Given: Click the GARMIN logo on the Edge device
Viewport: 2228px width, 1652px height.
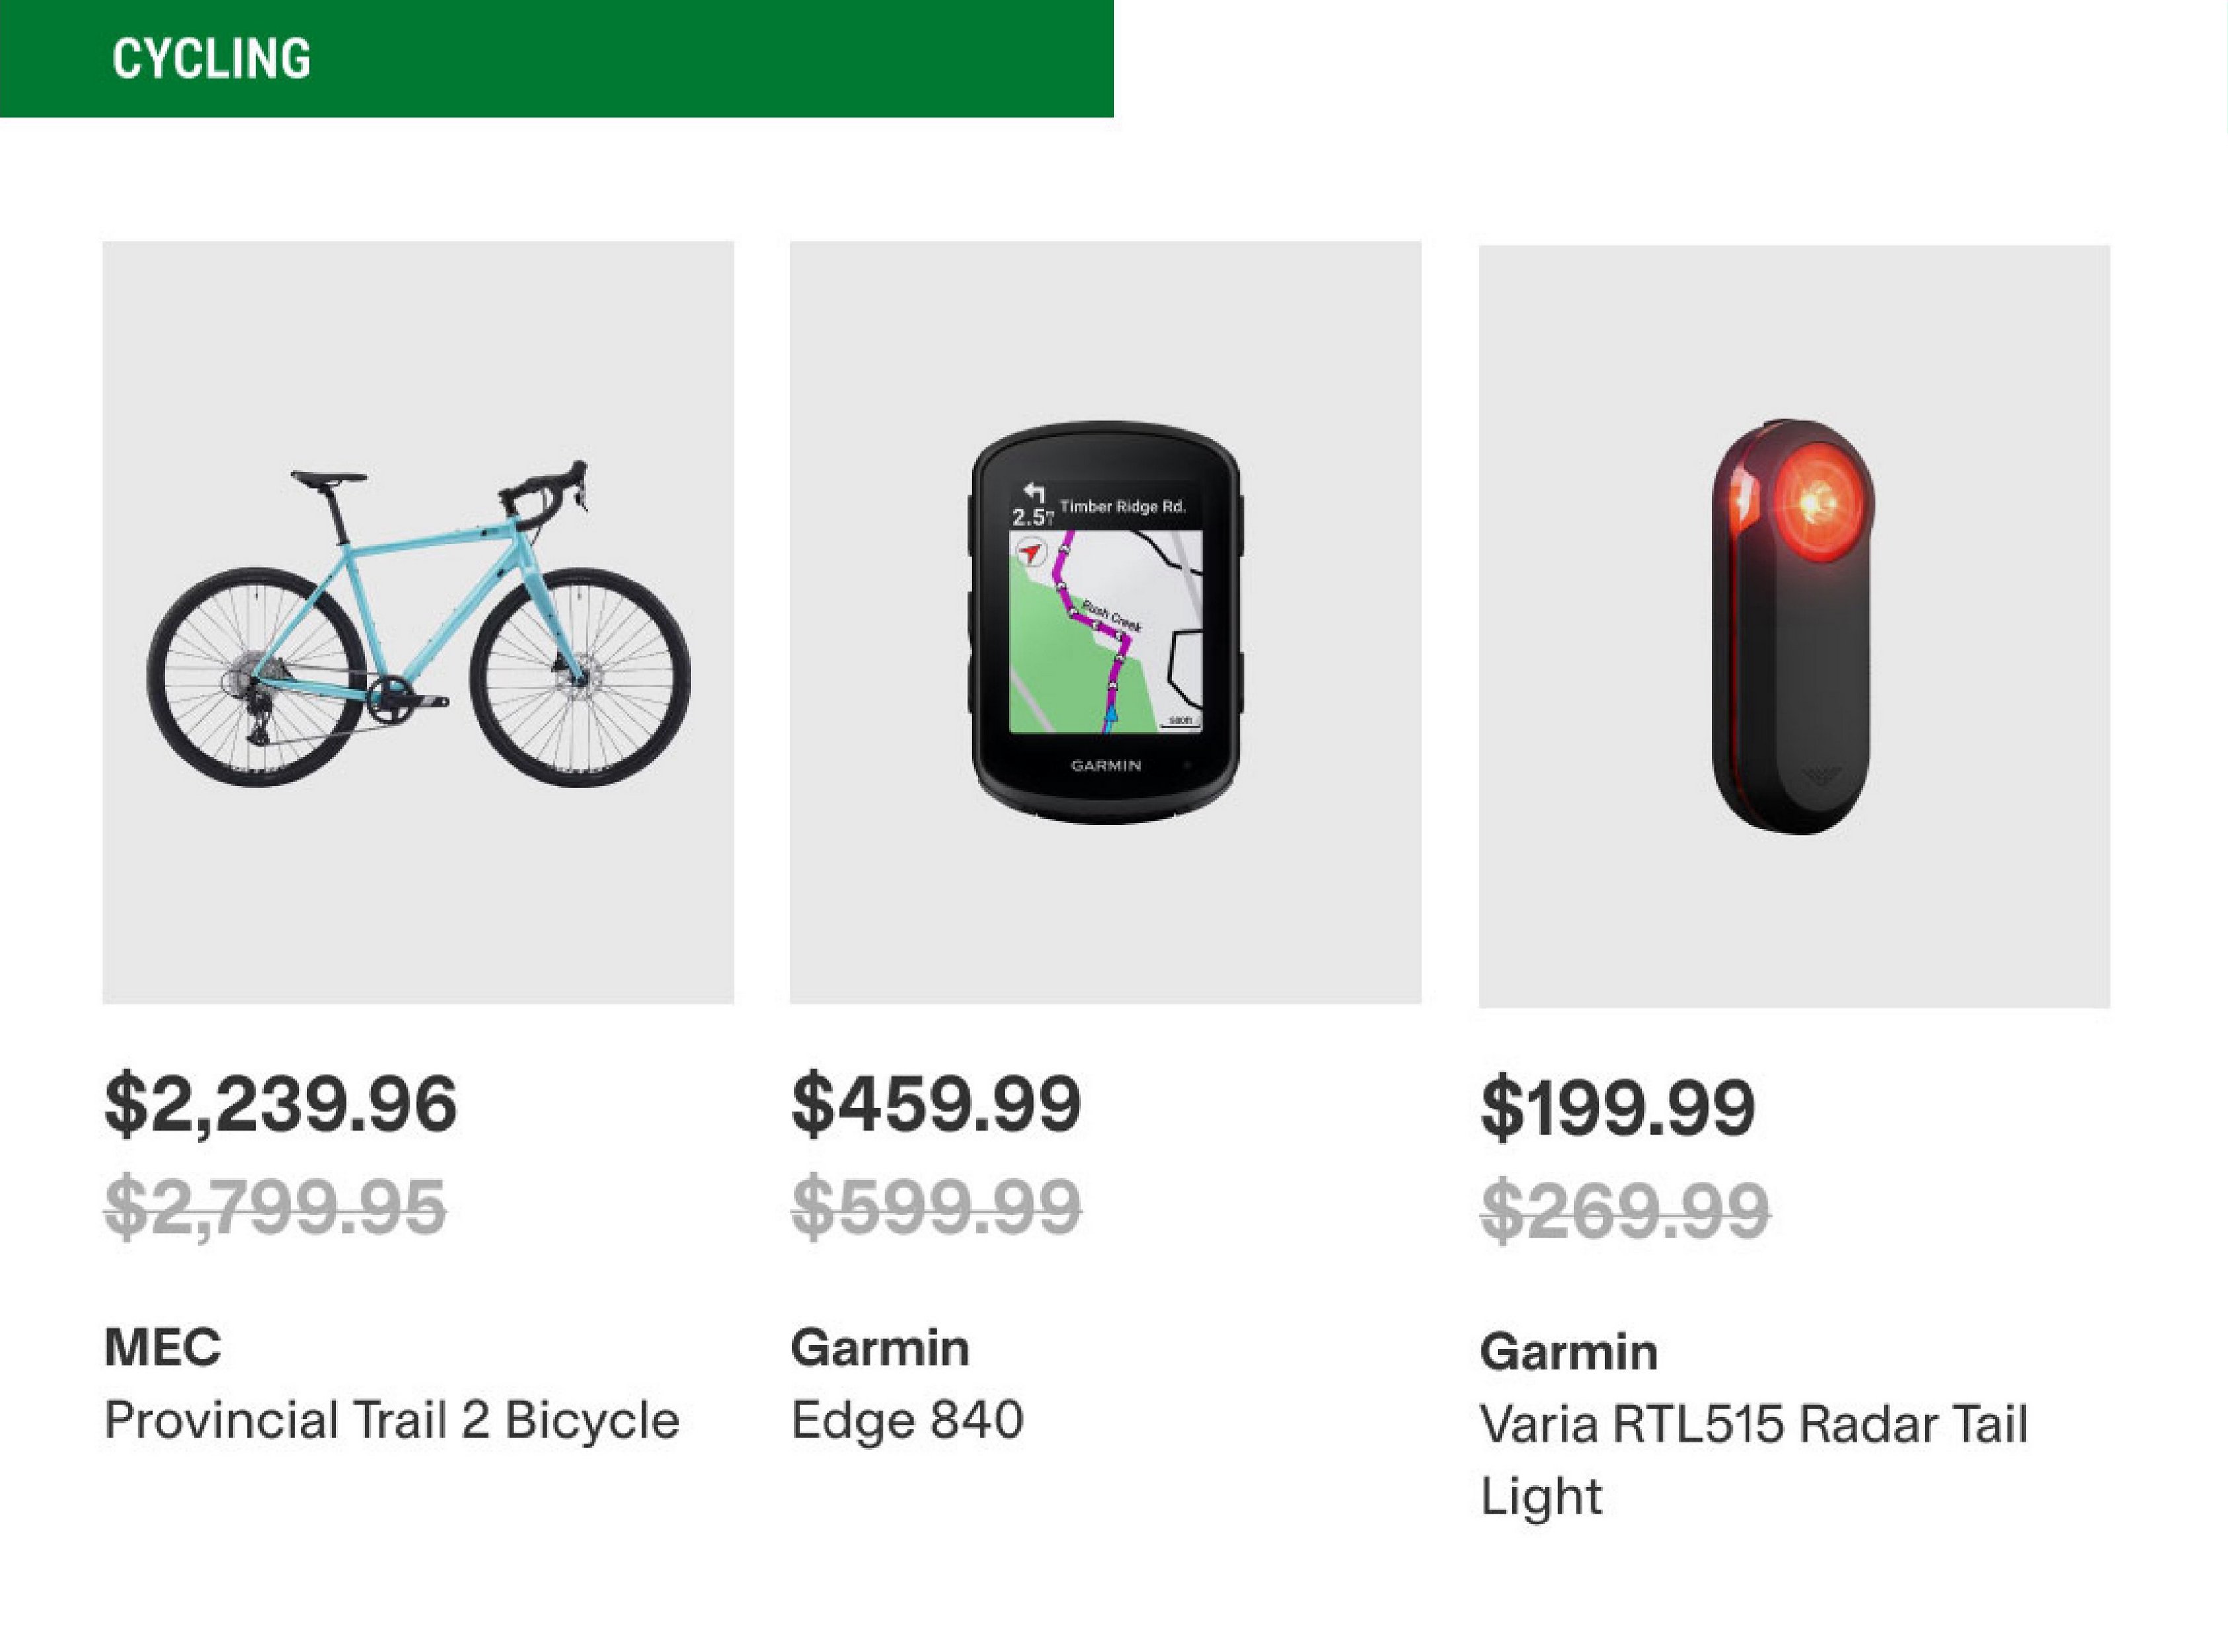Looking at the screenshot, I should pyautogui.click(x=1105, y=766).
